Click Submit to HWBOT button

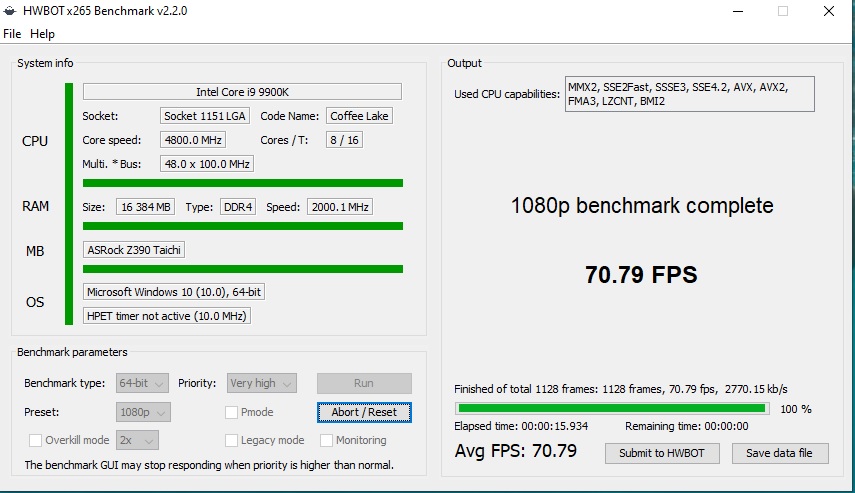pyautogui.click(x=662, y=453)
